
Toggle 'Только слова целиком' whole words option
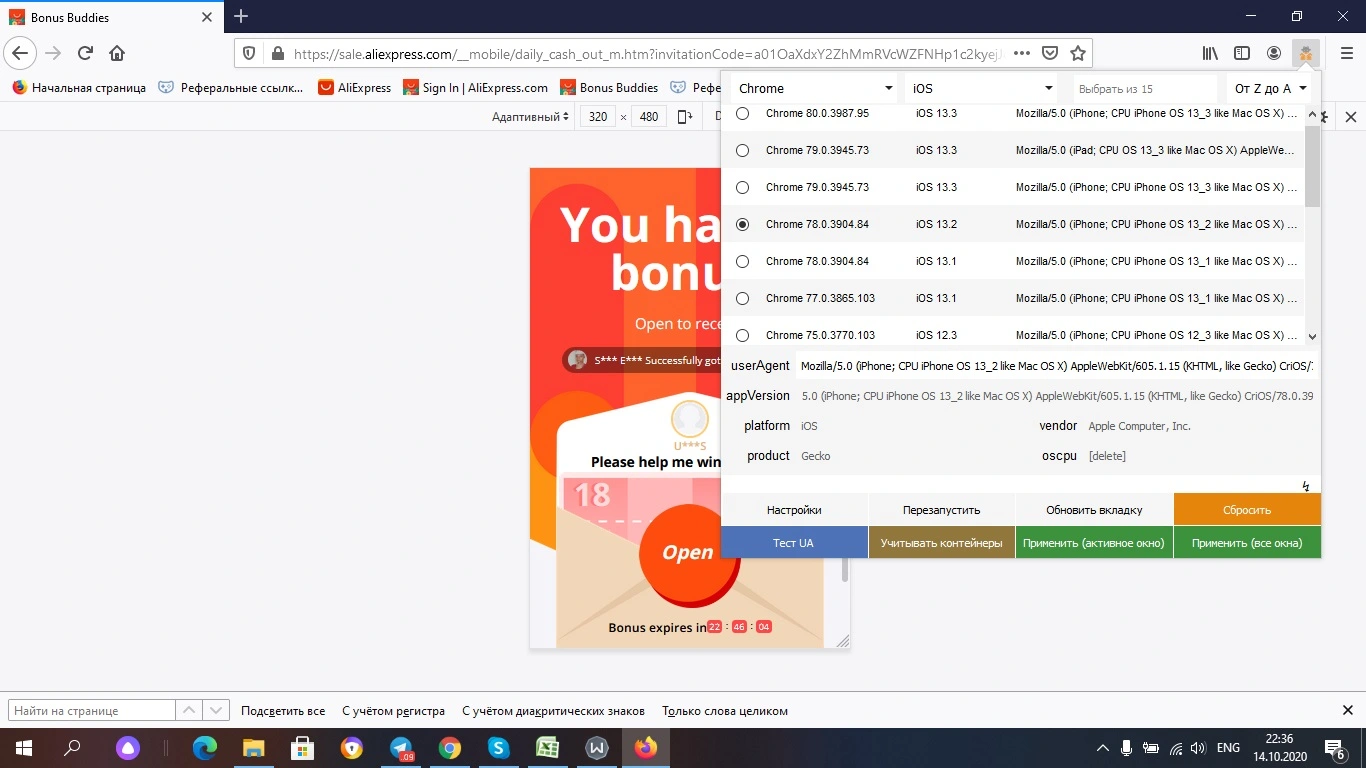(x=725, y=711)
